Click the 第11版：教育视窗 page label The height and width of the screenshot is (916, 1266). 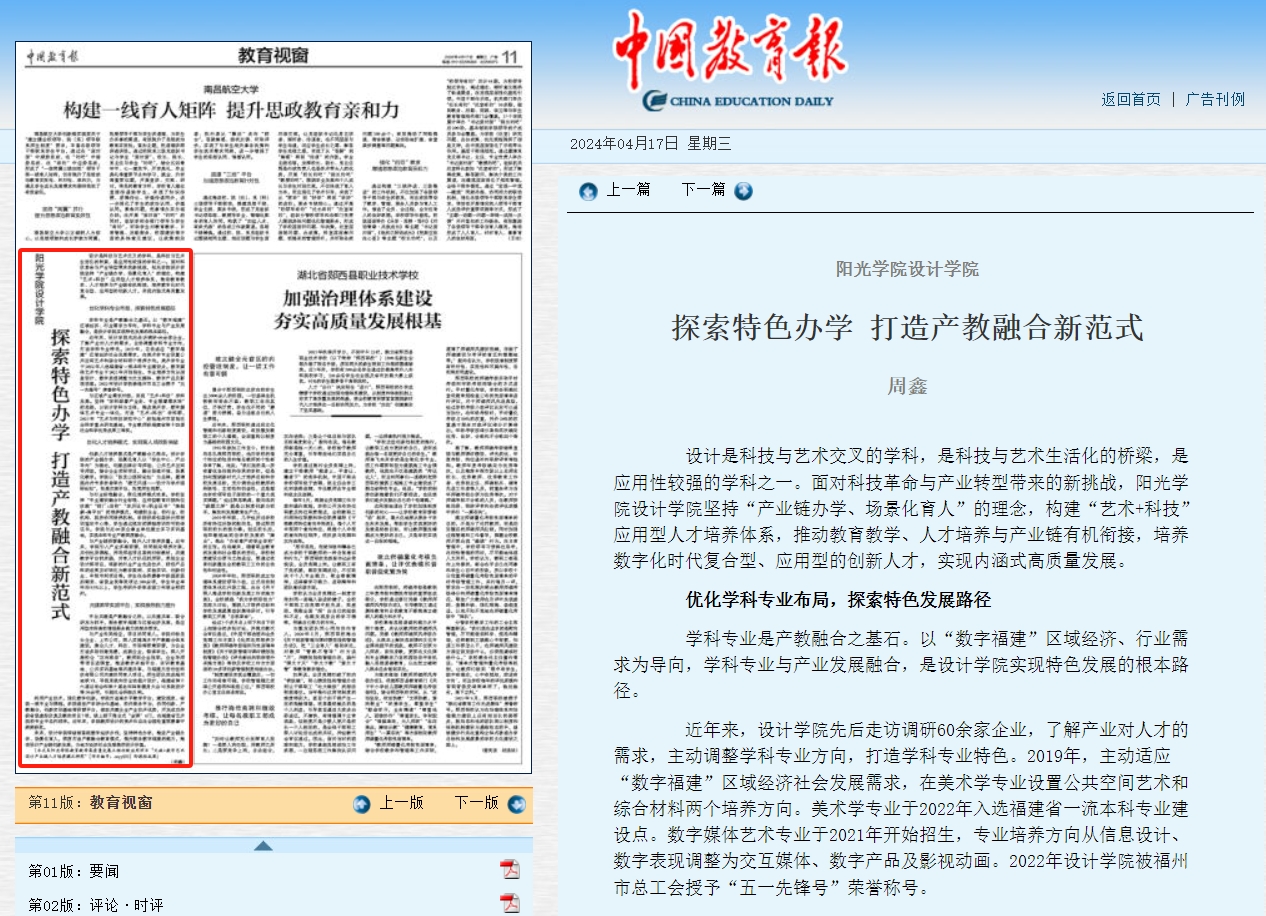click(x=90, y=802)
